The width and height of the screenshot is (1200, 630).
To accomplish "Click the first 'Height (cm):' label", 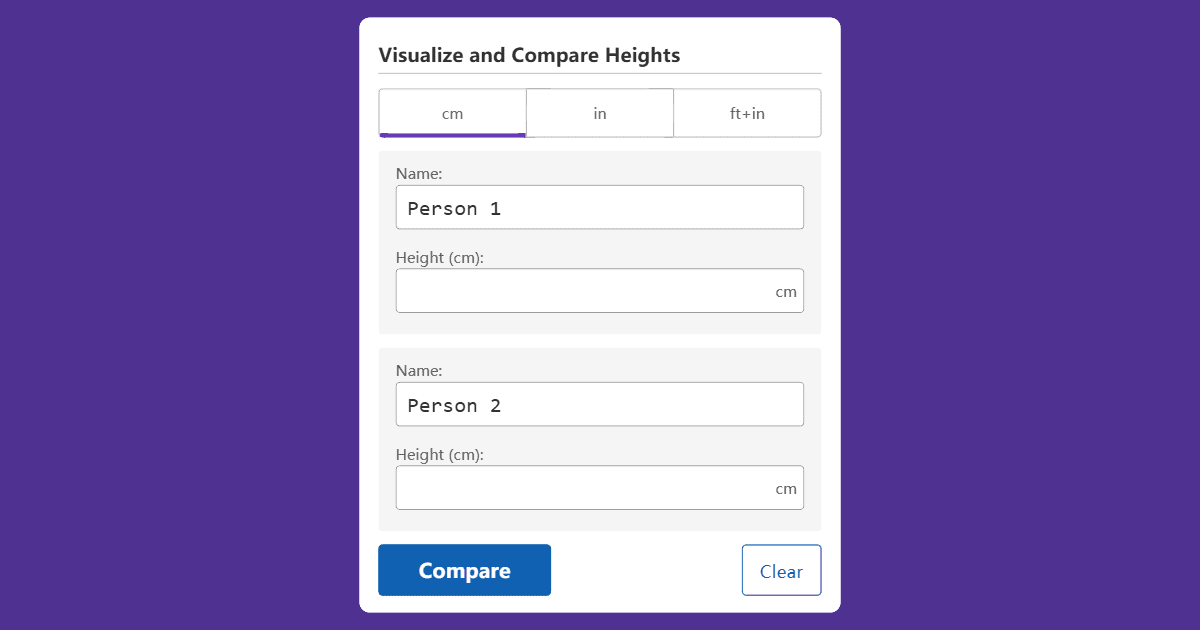I will tap(440, 257).
